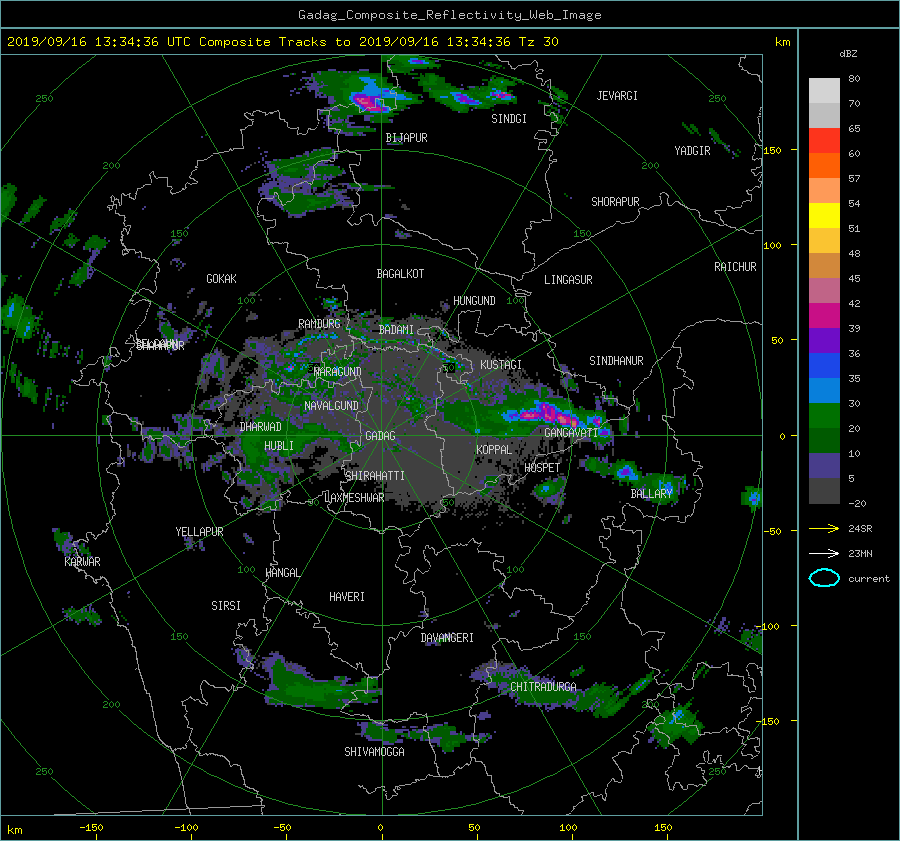The height and width of the screenshot is (841, 900).
Task: Click the BAGALKOT city label
Action: pos(400,274)
